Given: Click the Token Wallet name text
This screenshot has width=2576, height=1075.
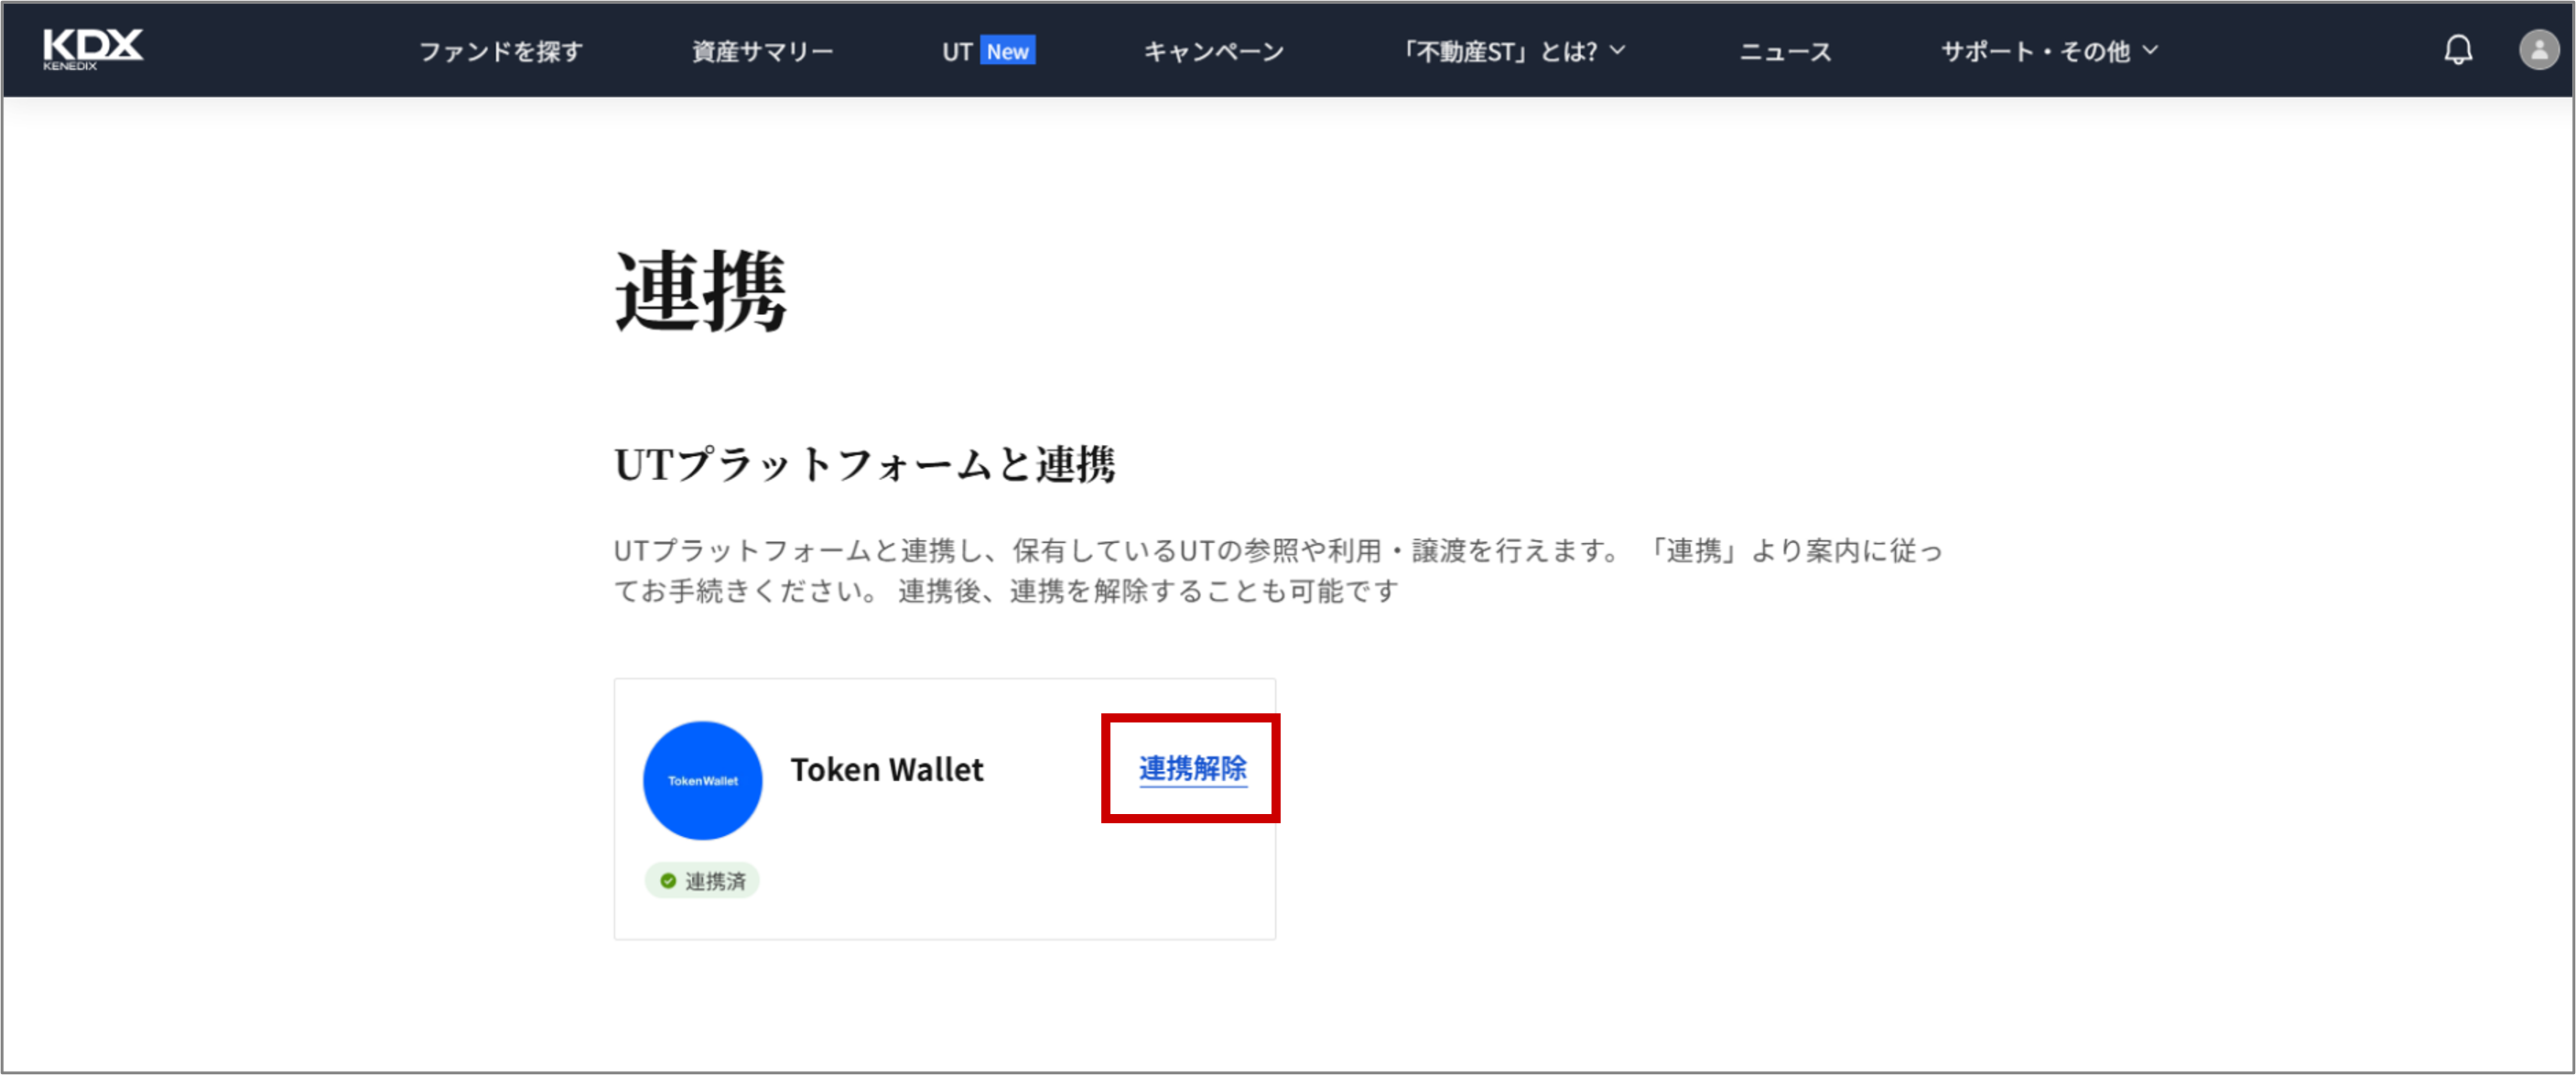Looking at the screenshot, I should [887, 769].
